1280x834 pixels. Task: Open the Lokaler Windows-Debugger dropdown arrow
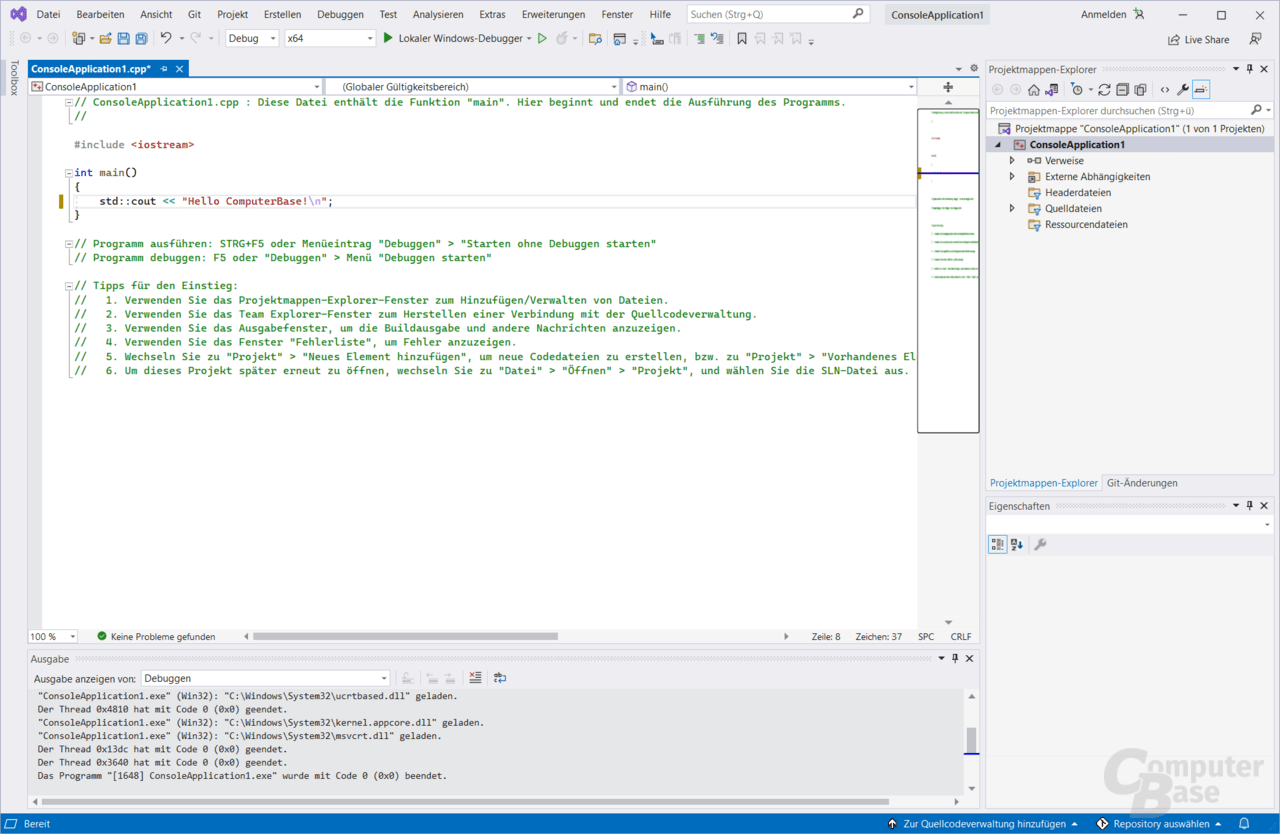pyautogui.click(x=531, y=39)
